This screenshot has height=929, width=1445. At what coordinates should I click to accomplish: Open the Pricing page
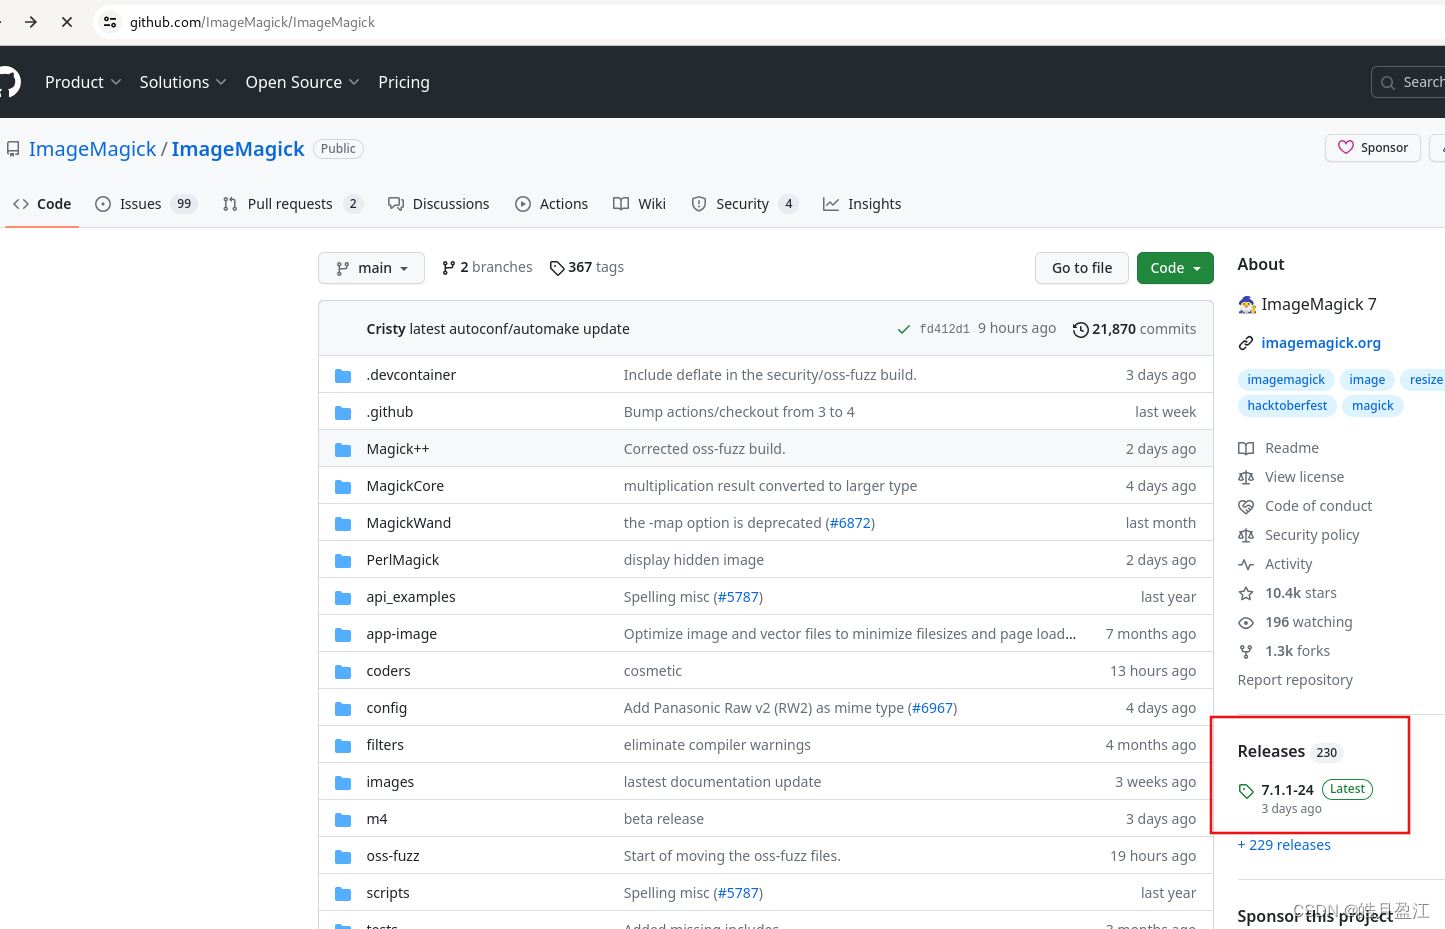point(404,82)
